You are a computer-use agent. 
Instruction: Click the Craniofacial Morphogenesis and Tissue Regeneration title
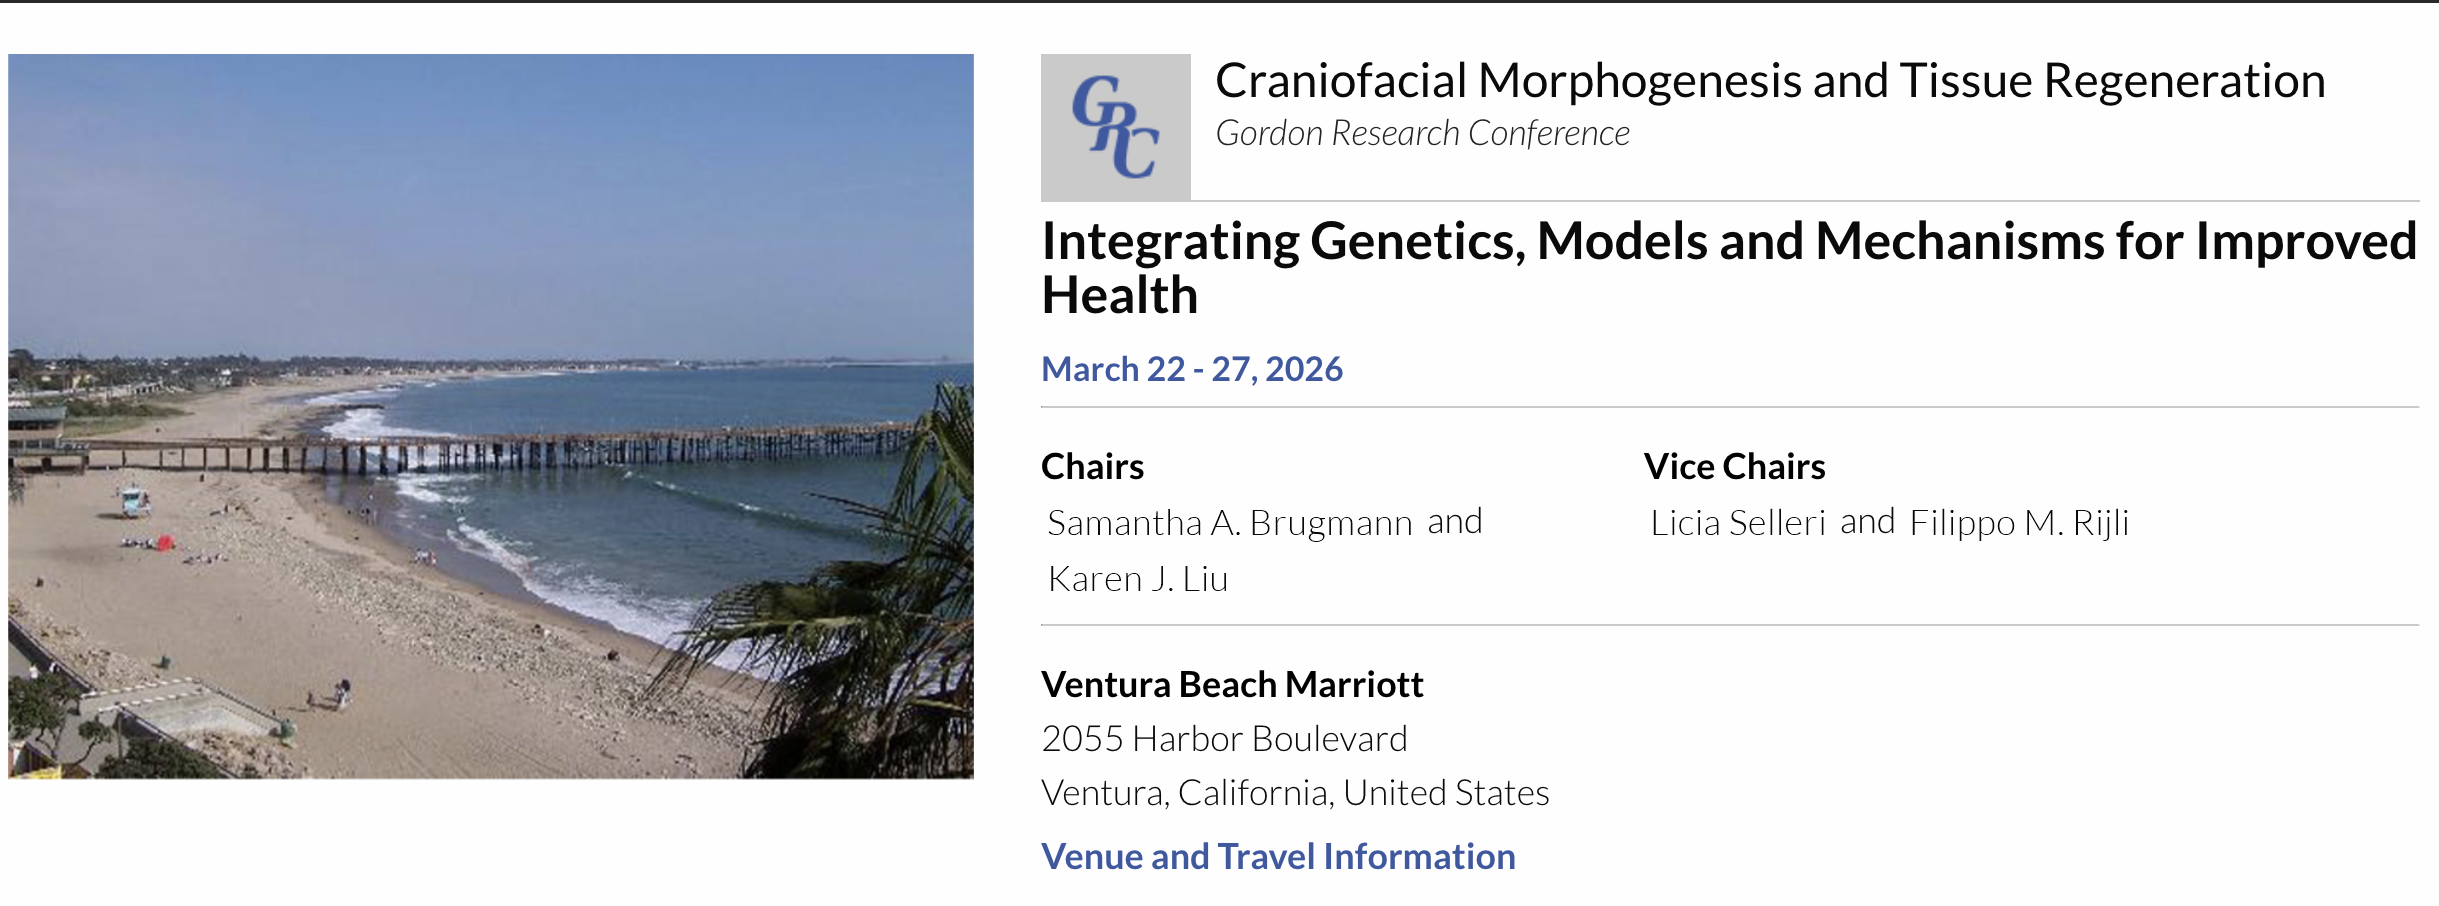coord(1770,81)
